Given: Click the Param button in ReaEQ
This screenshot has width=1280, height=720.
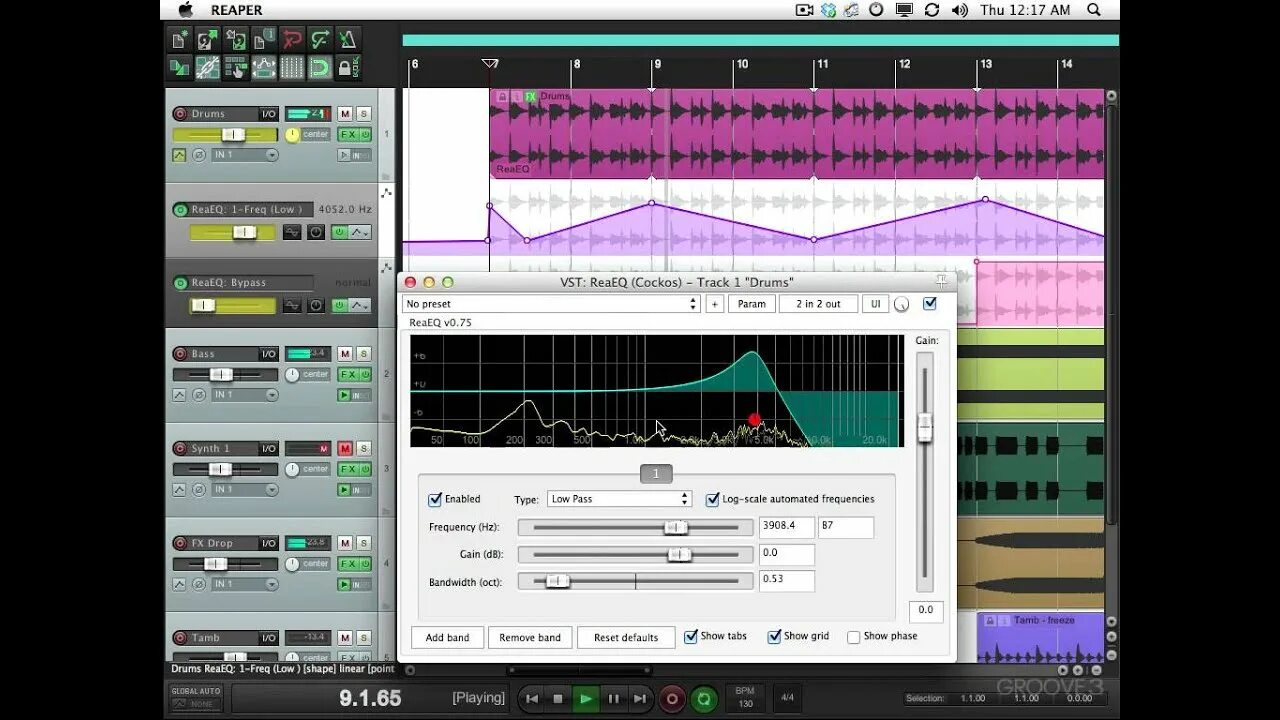Looking at the screenshot, I should pyautogui.click(x=752, y=304).
